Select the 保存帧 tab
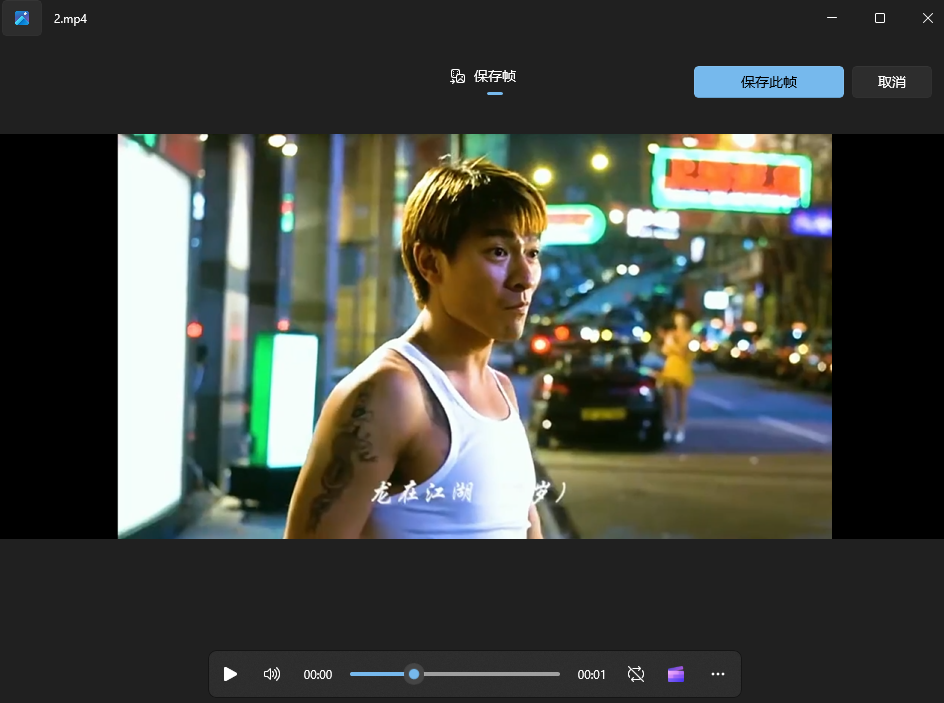The height and width of the screenshot is (703, 944). [x=483, y=76]
